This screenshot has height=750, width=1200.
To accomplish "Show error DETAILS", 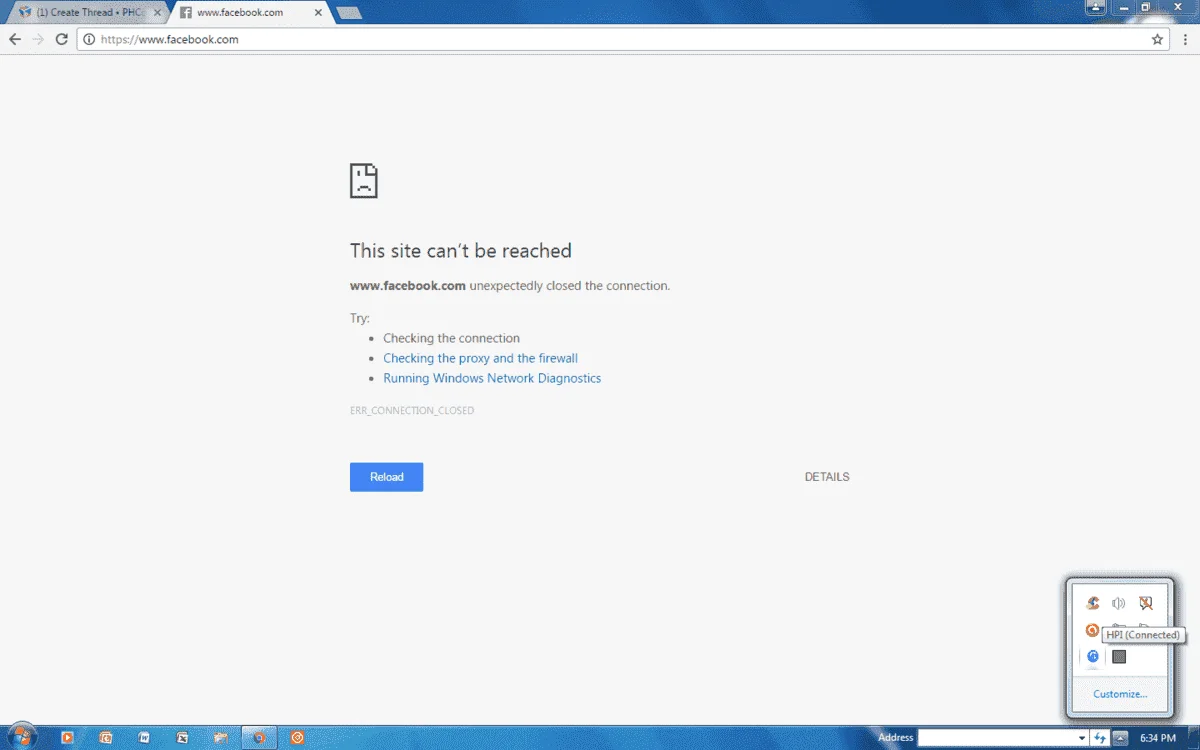I will pos(827,477).
